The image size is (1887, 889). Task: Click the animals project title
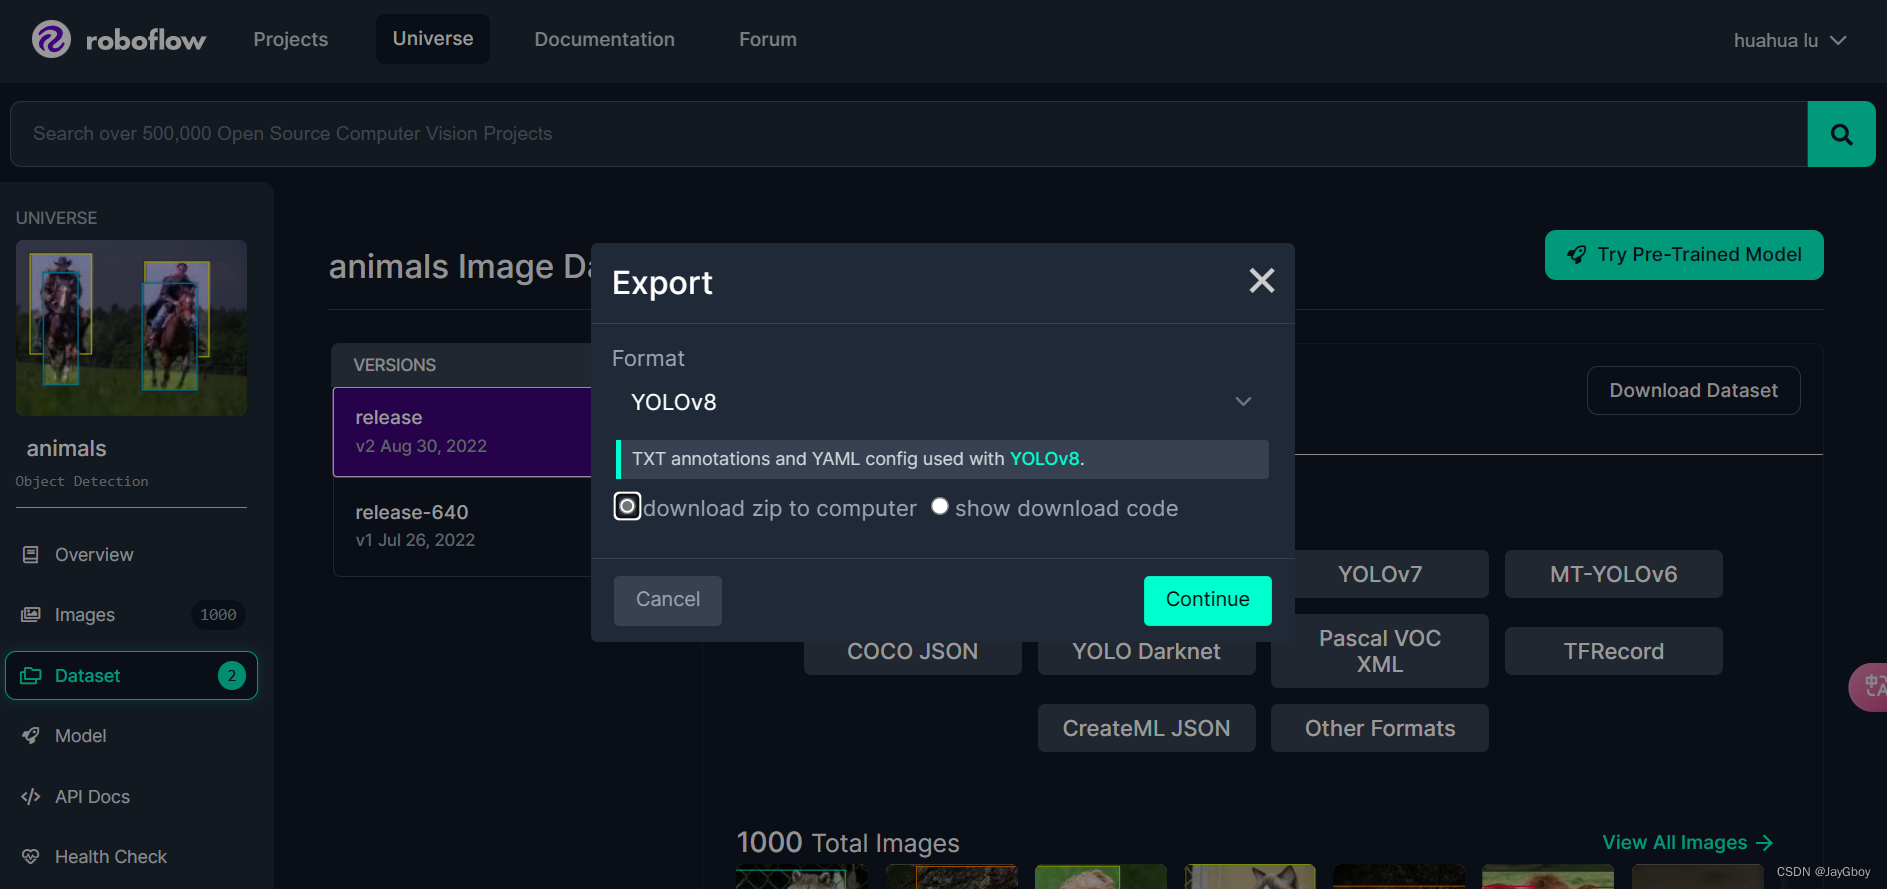click(66, 448)
